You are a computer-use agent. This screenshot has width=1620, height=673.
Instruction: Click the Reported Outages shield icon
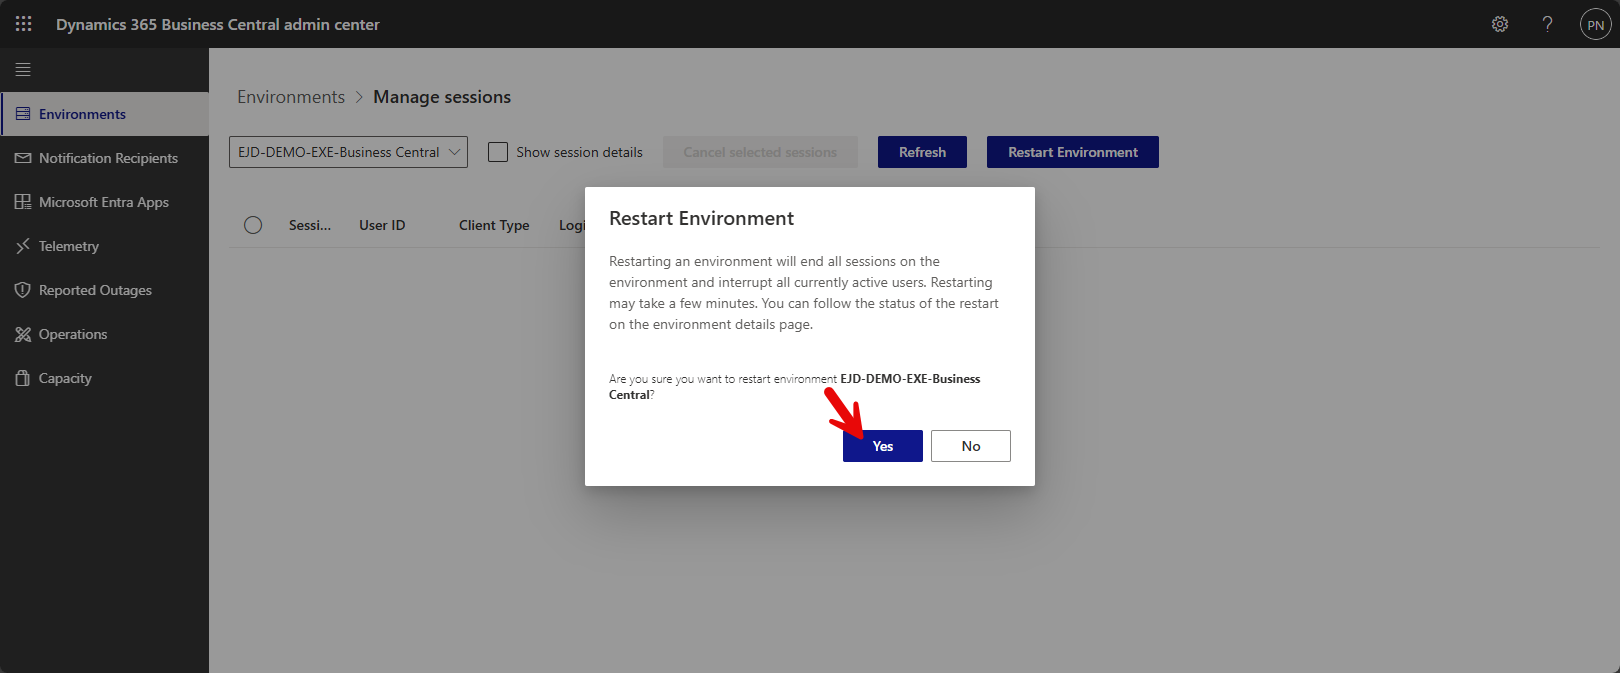23,290
